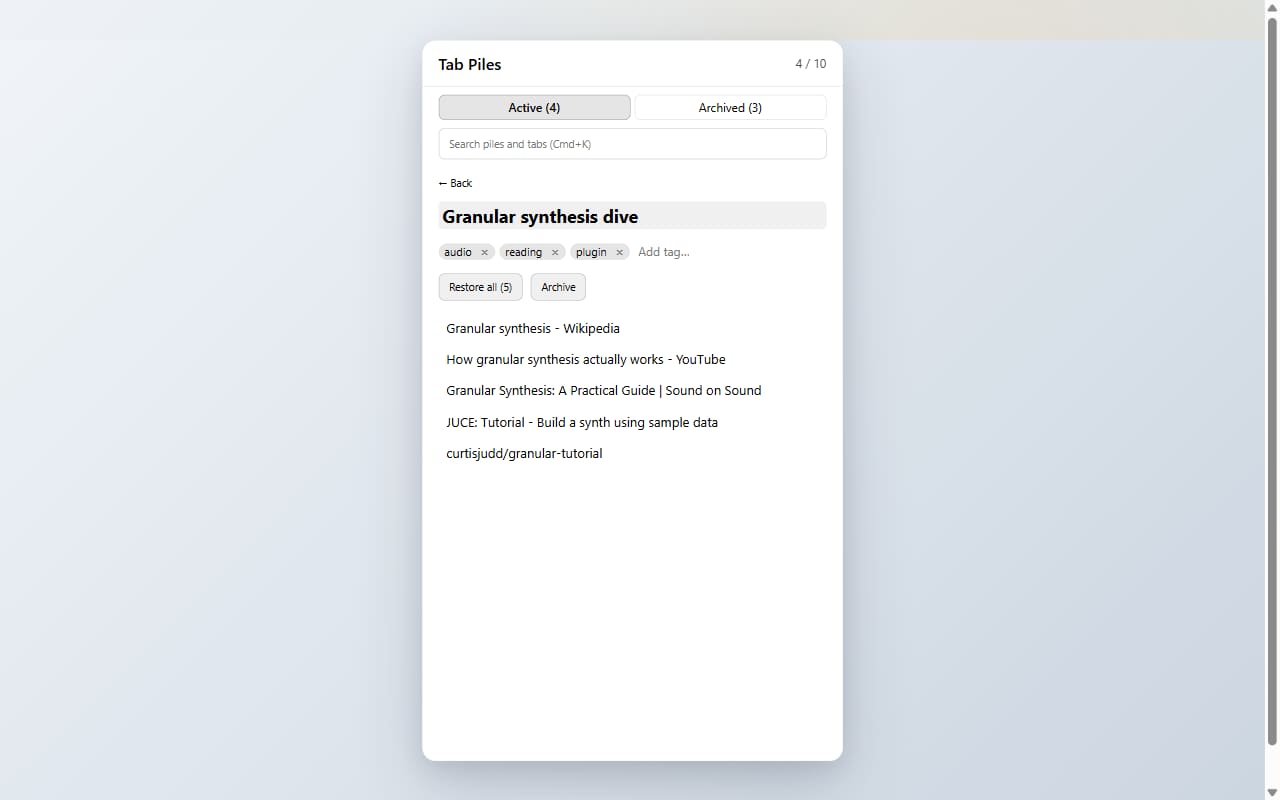The image size is (1280, 800).
Task: Click Restore all (5) button
Action: point(480,287)
